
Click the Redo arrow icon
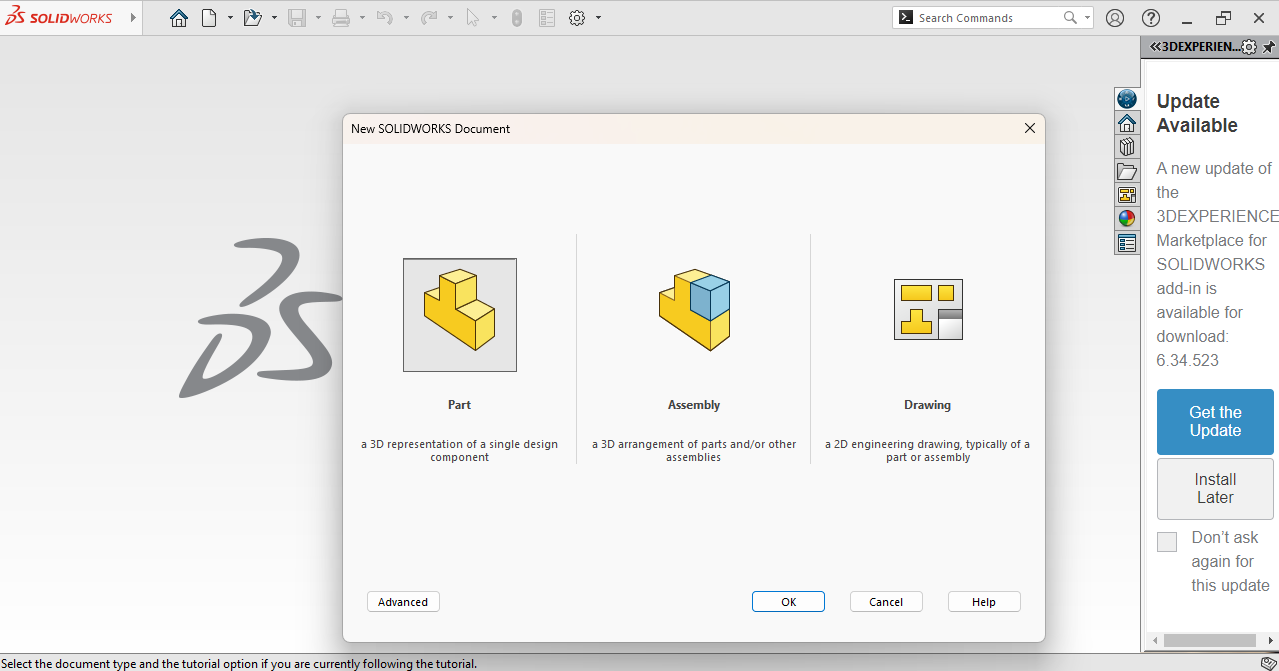429,18
